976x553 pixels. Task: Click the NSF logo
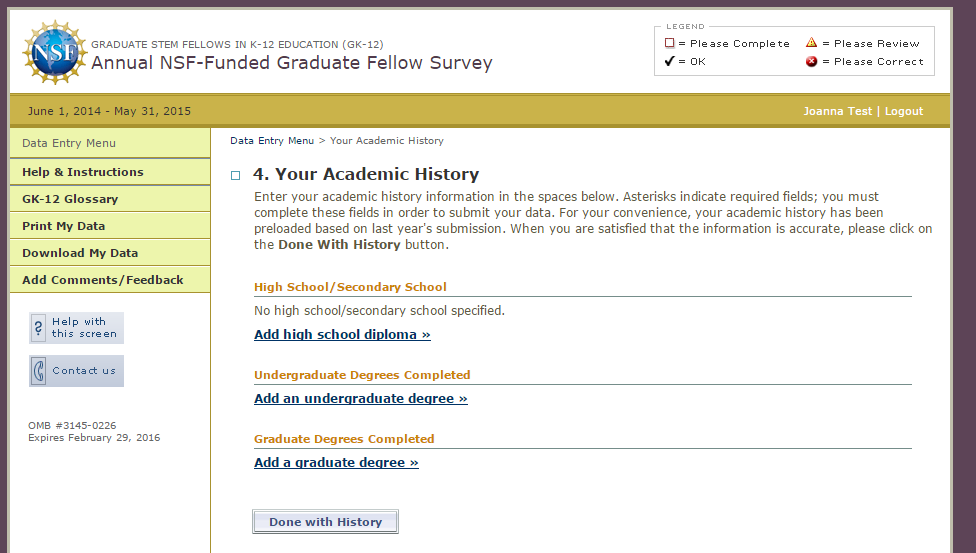pos(54,53)
